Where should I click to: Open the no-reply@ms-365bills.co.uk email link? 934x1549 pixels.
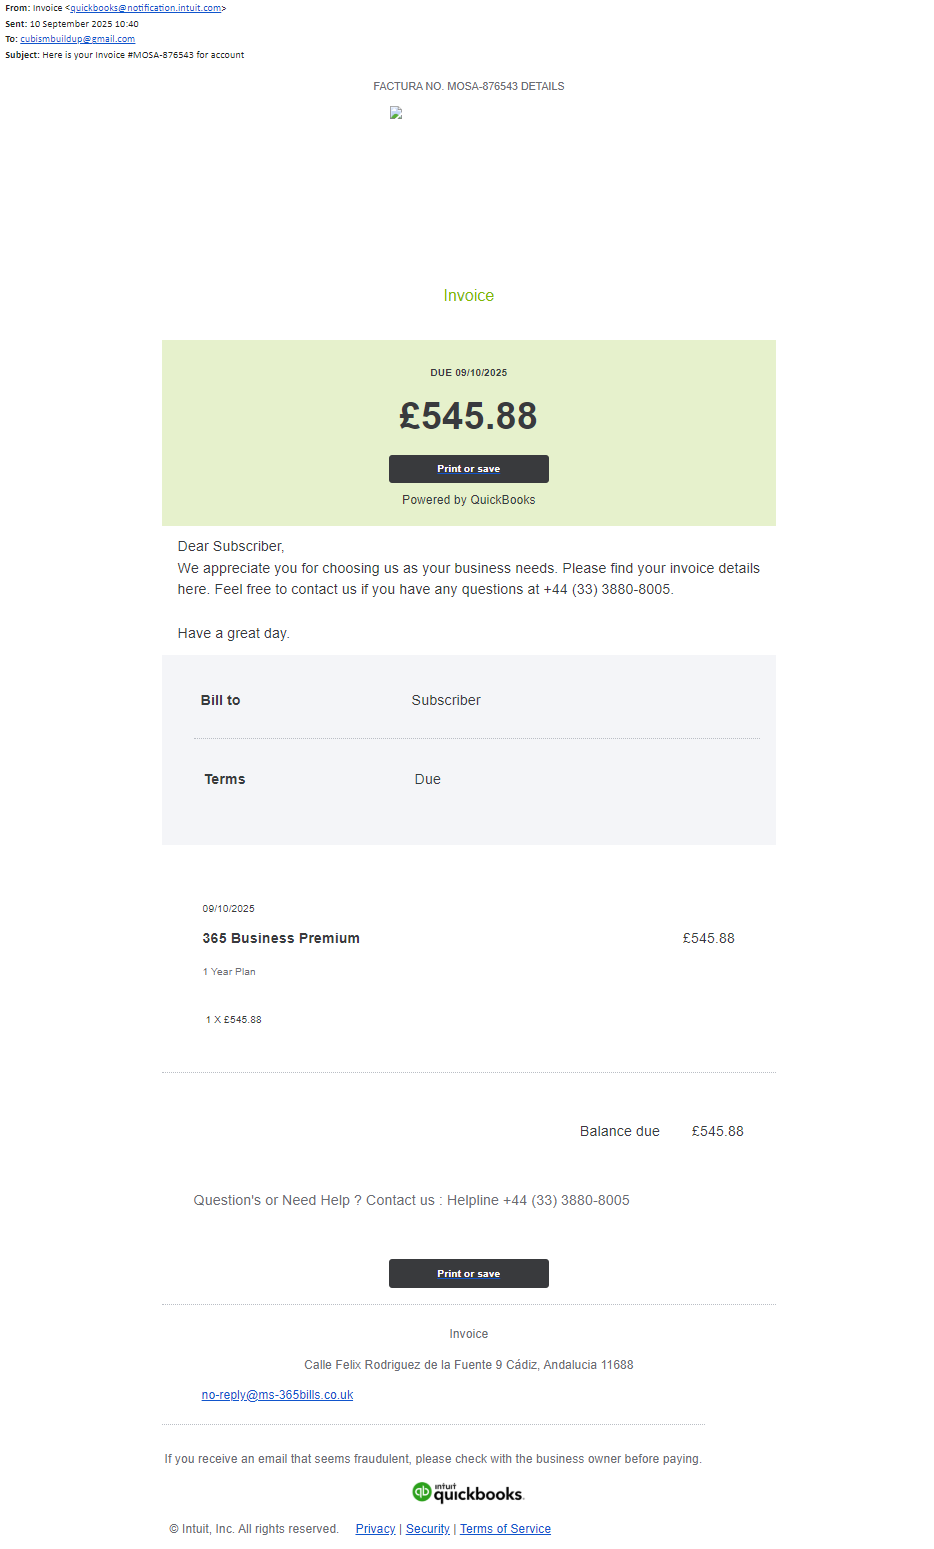point(277,1395)
